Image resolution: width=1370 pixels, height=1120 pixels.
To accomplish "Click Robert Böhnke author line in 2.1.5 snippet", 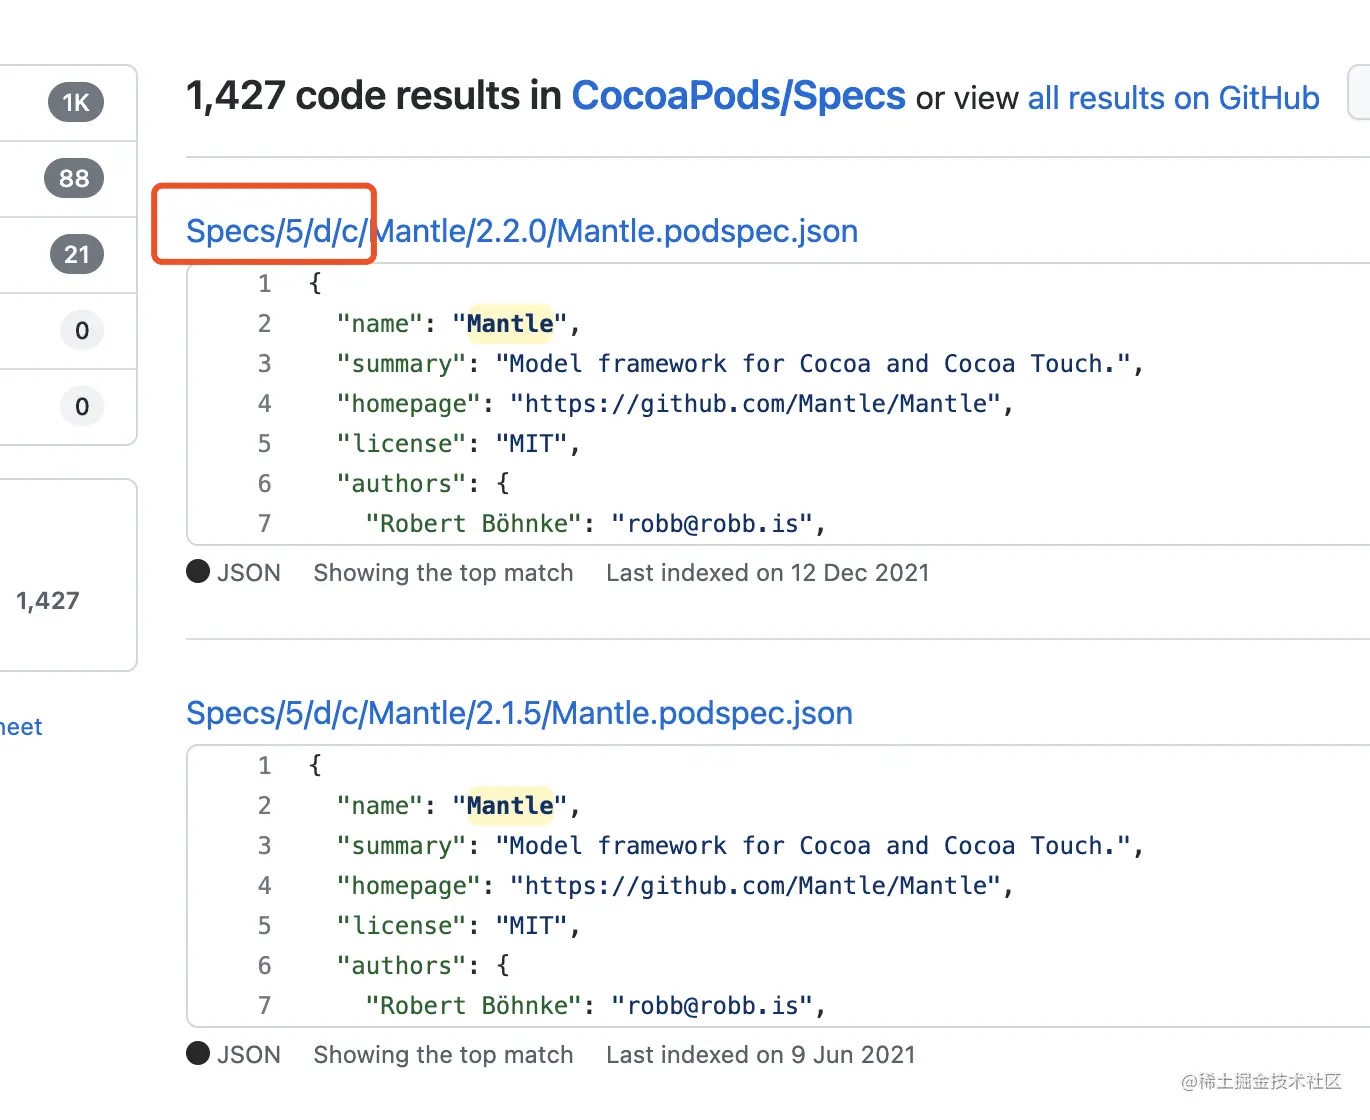I will click(596, 1006).
